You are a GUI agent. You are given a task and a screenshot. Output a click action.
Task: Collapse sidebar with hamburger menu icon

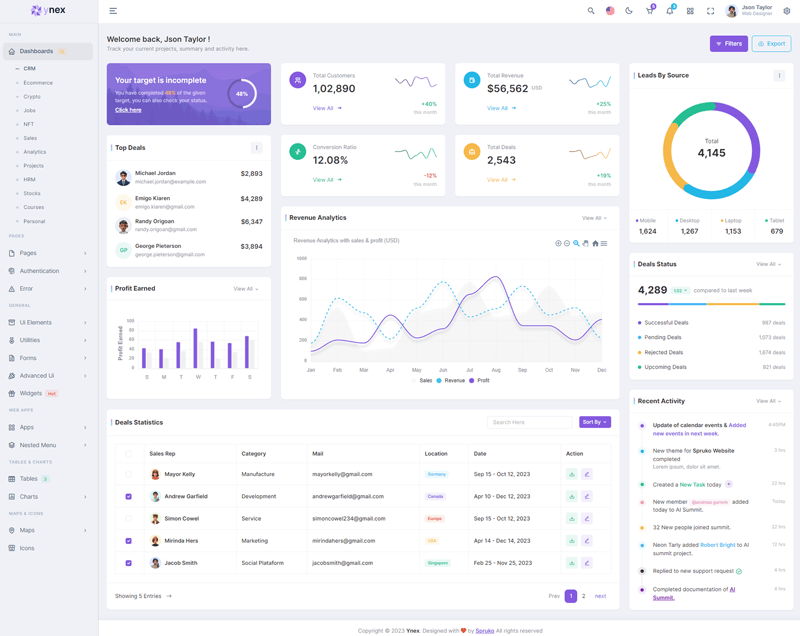point(113,11)
